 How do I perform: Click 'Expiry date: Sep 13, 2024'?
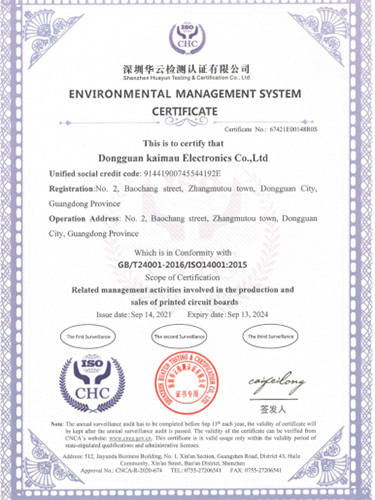228,314
